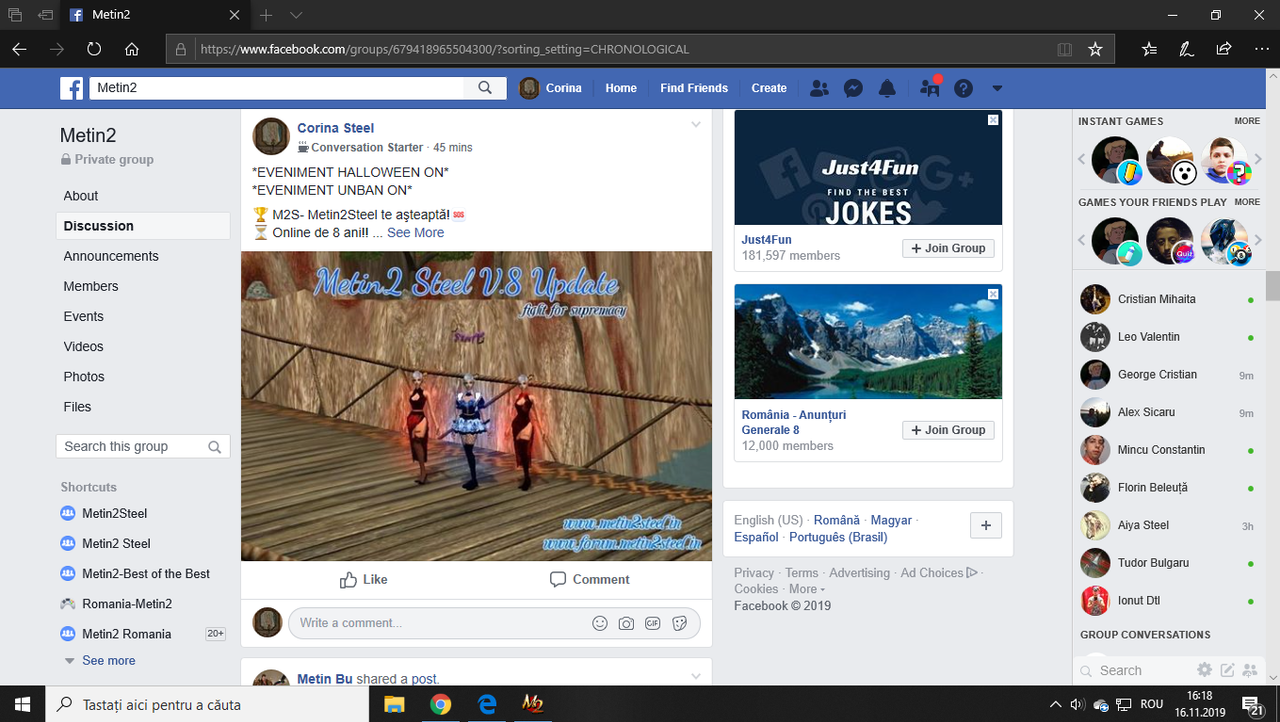Click the Facebook logo icon
Image resolution: width=1280 pixels, height=722 pixels.
point(72,88)
